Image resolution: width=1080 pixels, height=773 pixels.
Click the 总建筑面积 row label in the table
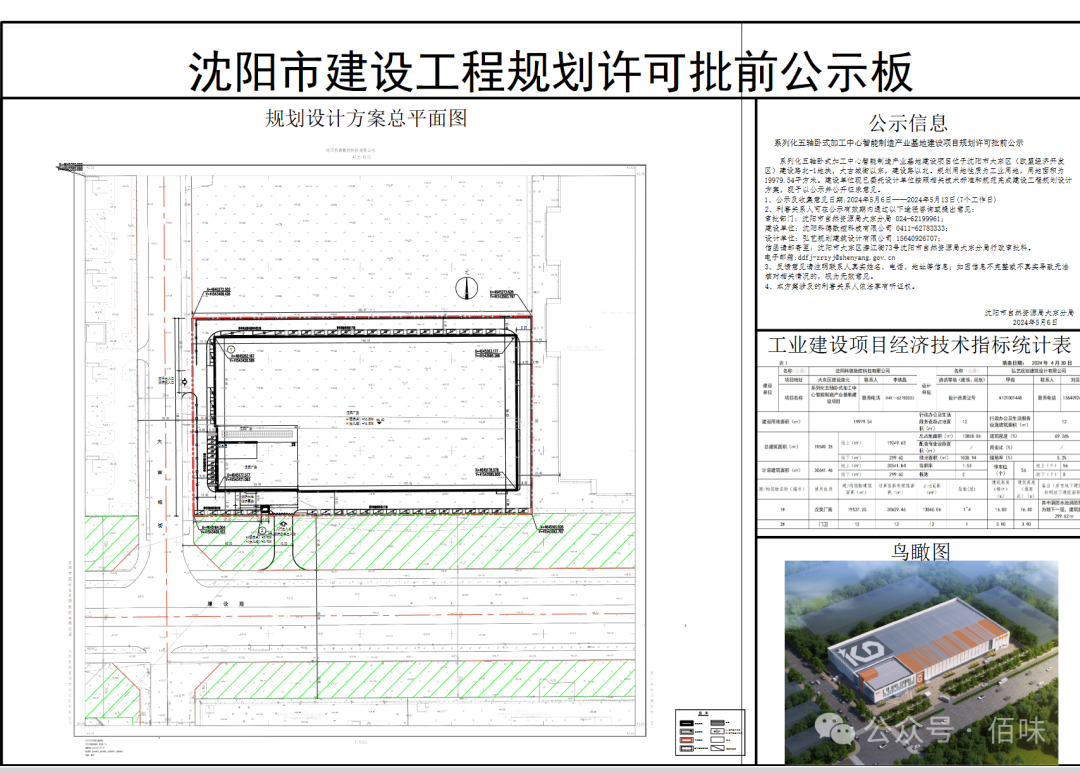pos(781,446)
